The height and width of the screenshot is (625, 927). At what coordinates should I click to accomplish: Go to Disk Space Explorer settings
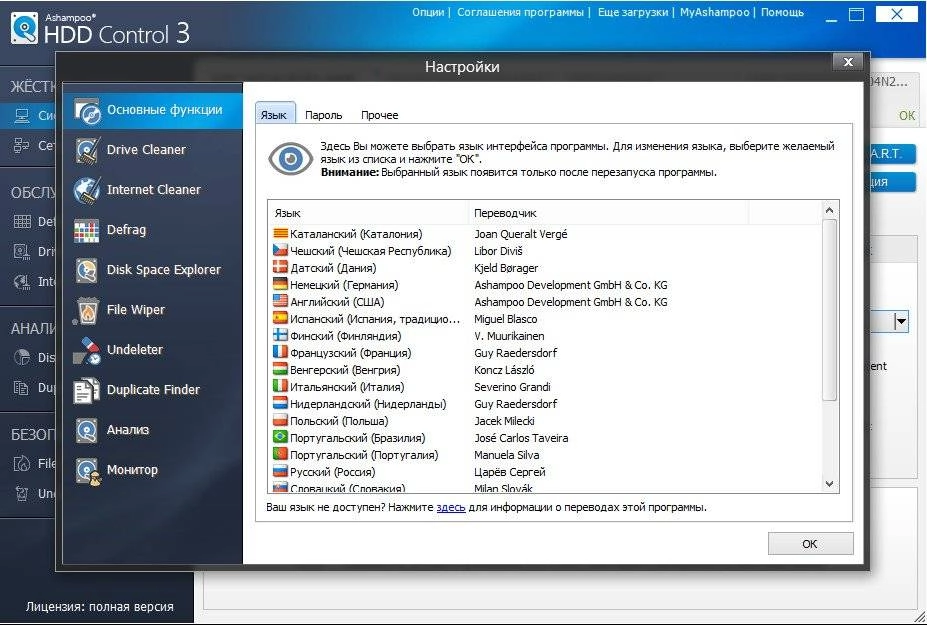[x=153, y=270]
